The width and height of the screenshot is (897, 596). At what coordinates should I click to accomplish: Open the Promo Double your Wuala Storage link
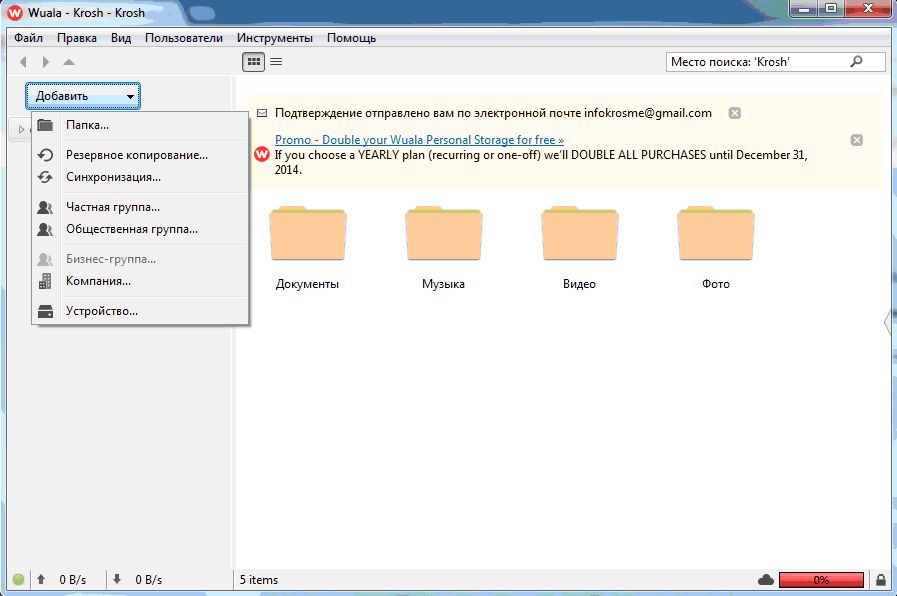coord(419,140)
